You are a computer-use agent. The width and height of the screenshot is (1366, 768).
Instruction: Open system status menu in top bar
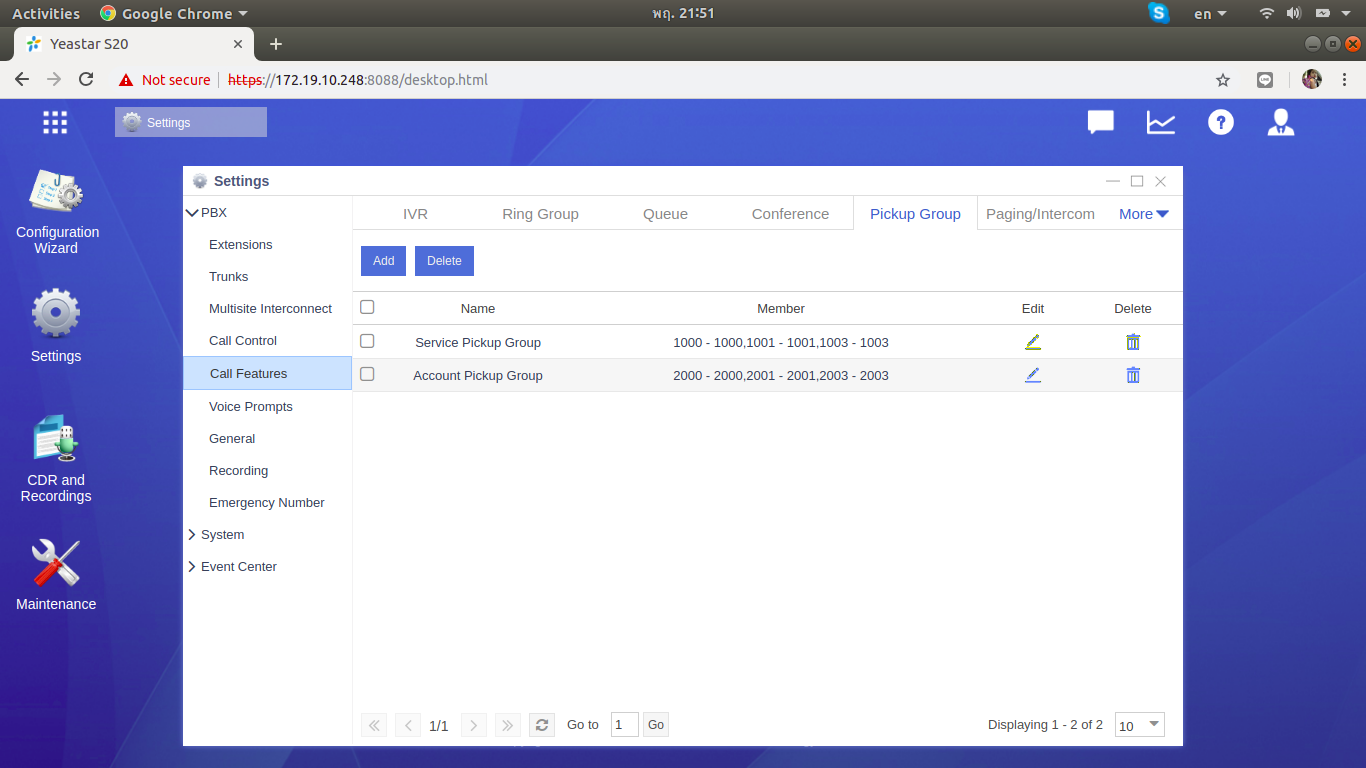[1306, 13]
